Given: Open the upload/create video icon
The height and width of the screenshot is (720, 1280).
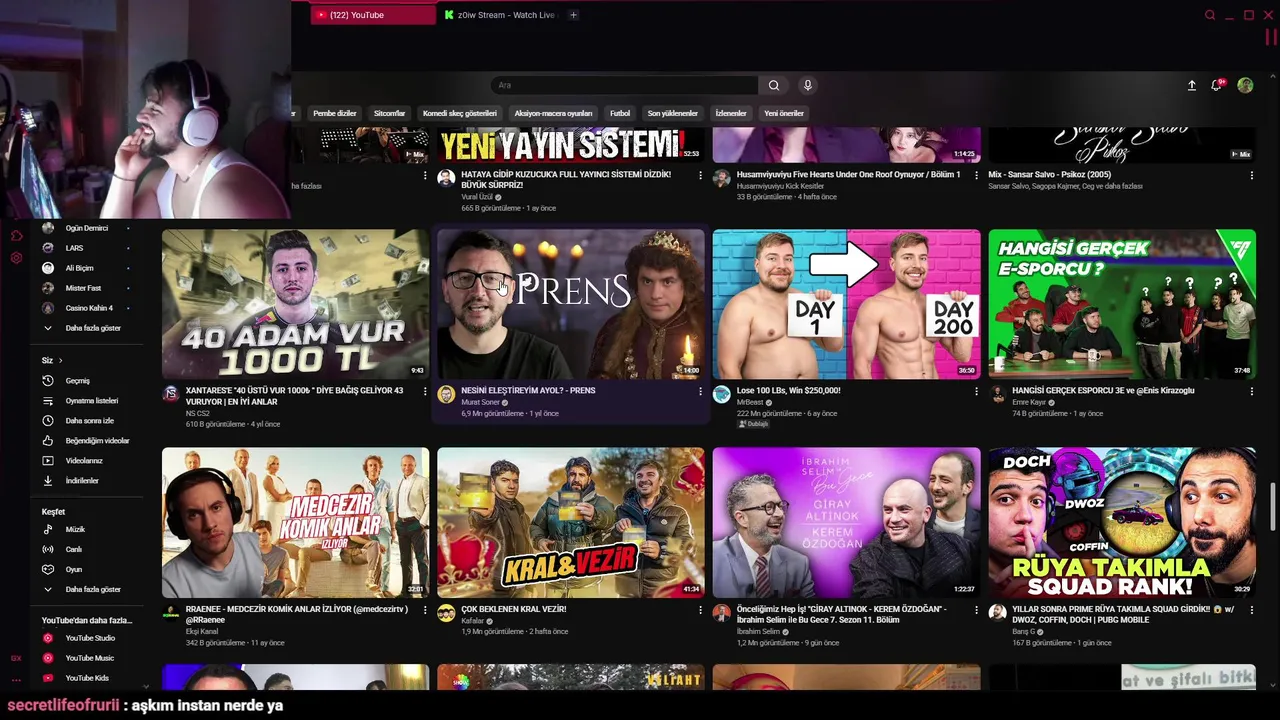Looking at the screenshot, I should [1192, 86].
